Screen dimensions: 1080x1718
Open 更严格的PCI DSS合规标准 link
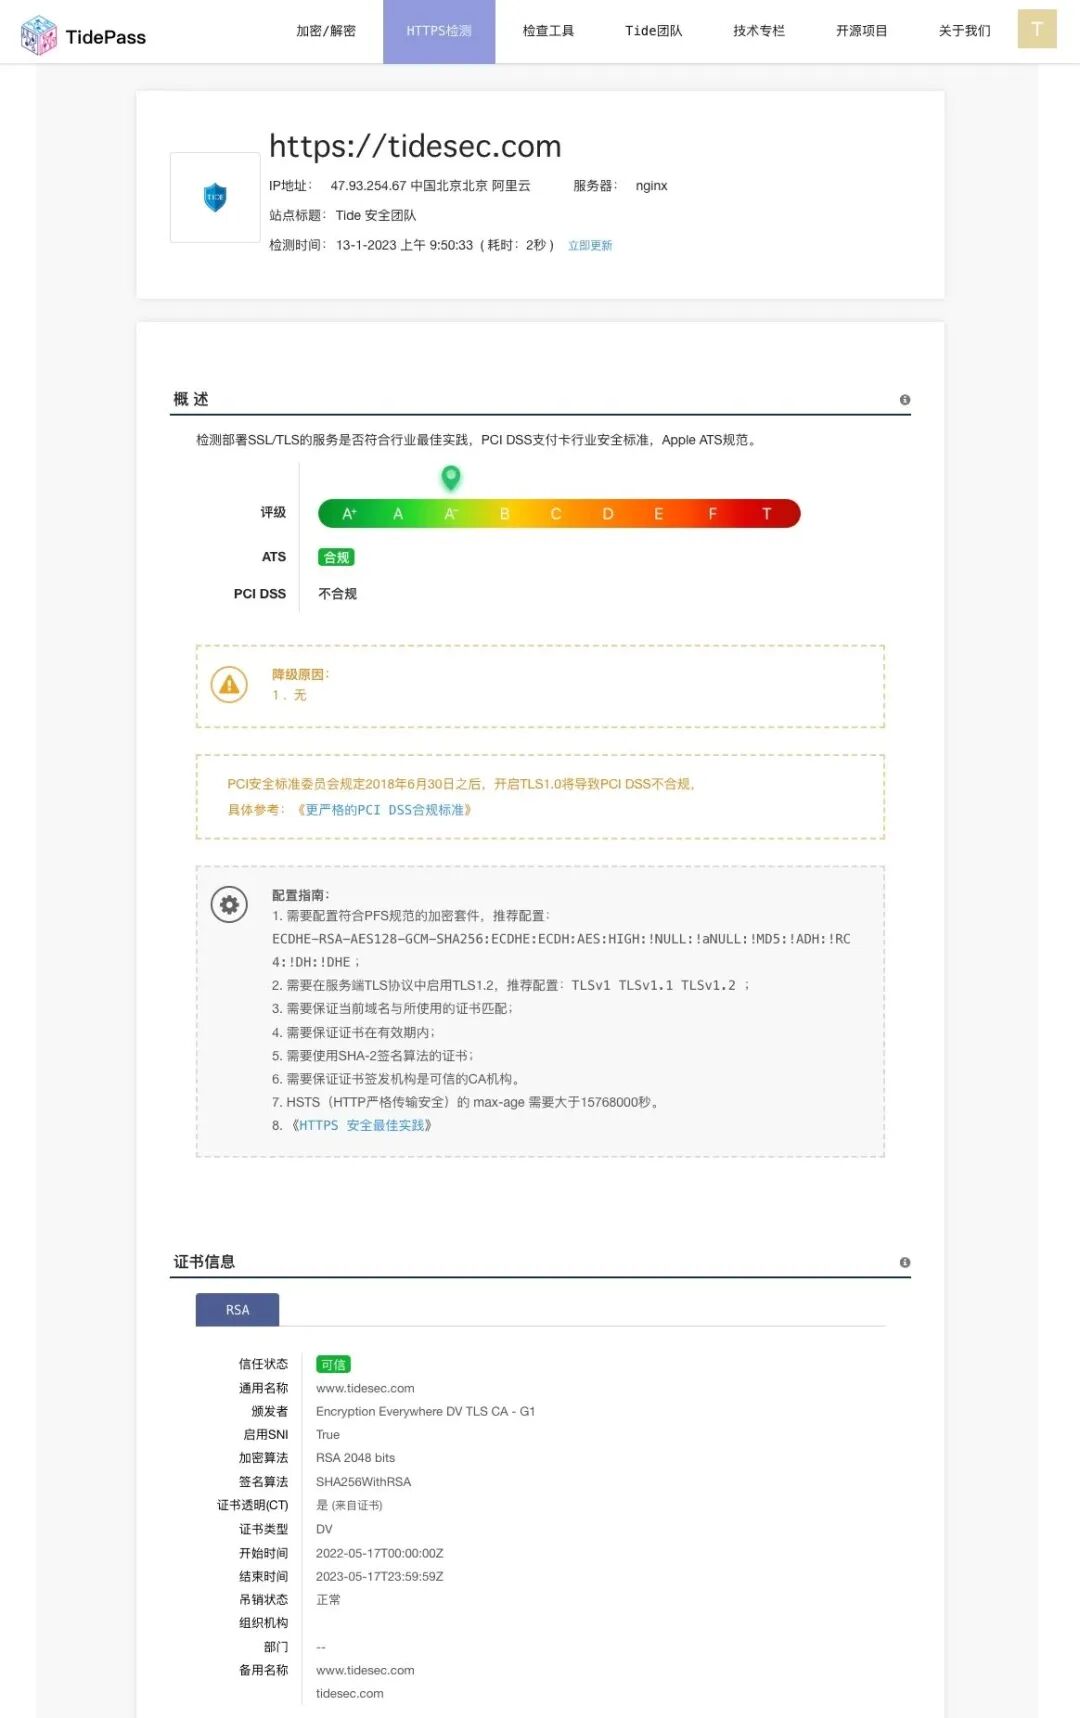(384, 810)
